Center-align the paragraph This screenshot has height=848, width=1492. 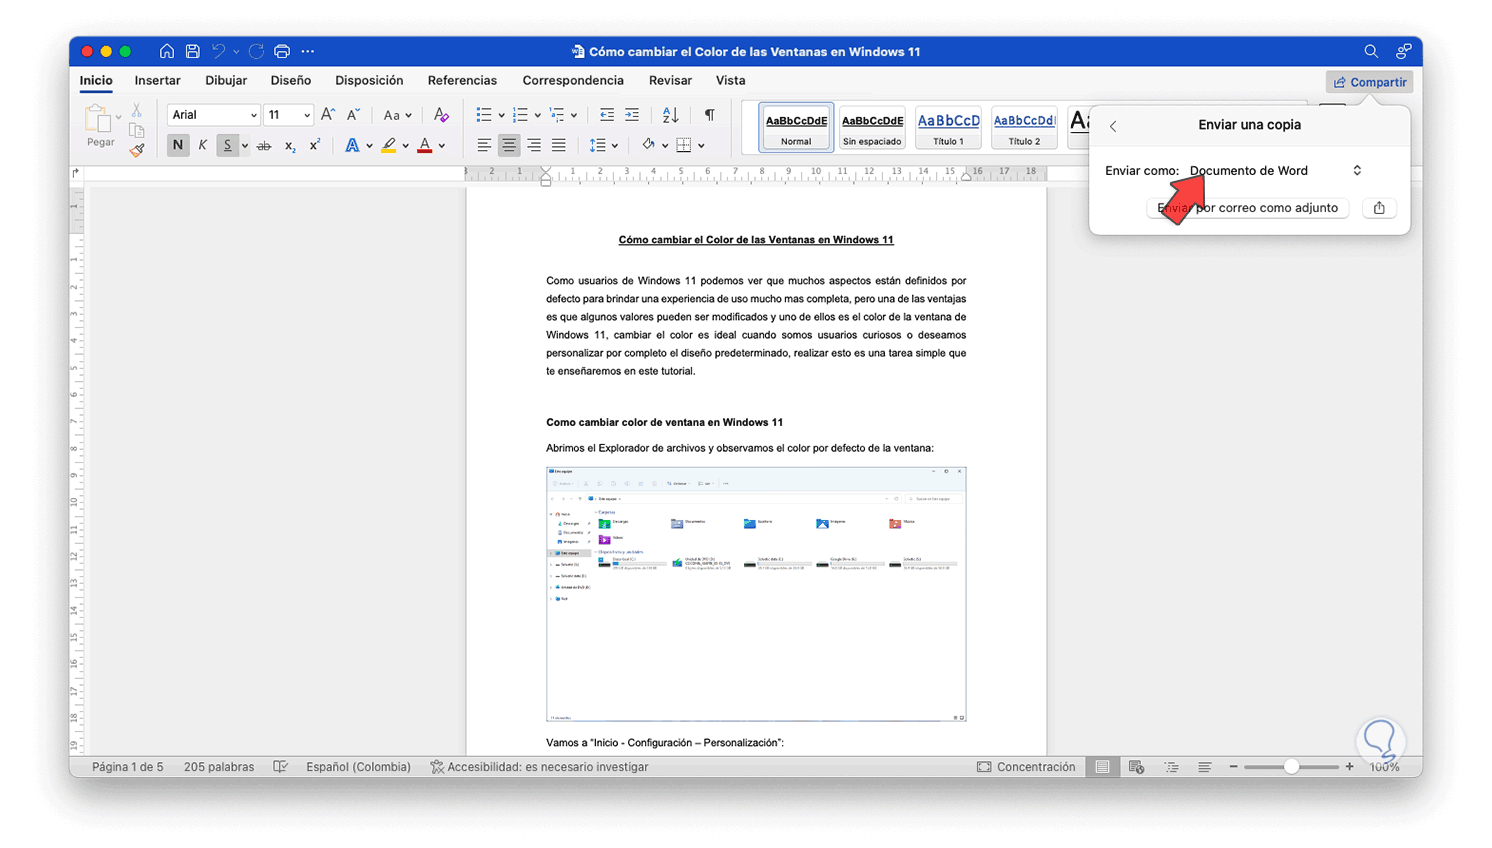click(x=509, y=146)
